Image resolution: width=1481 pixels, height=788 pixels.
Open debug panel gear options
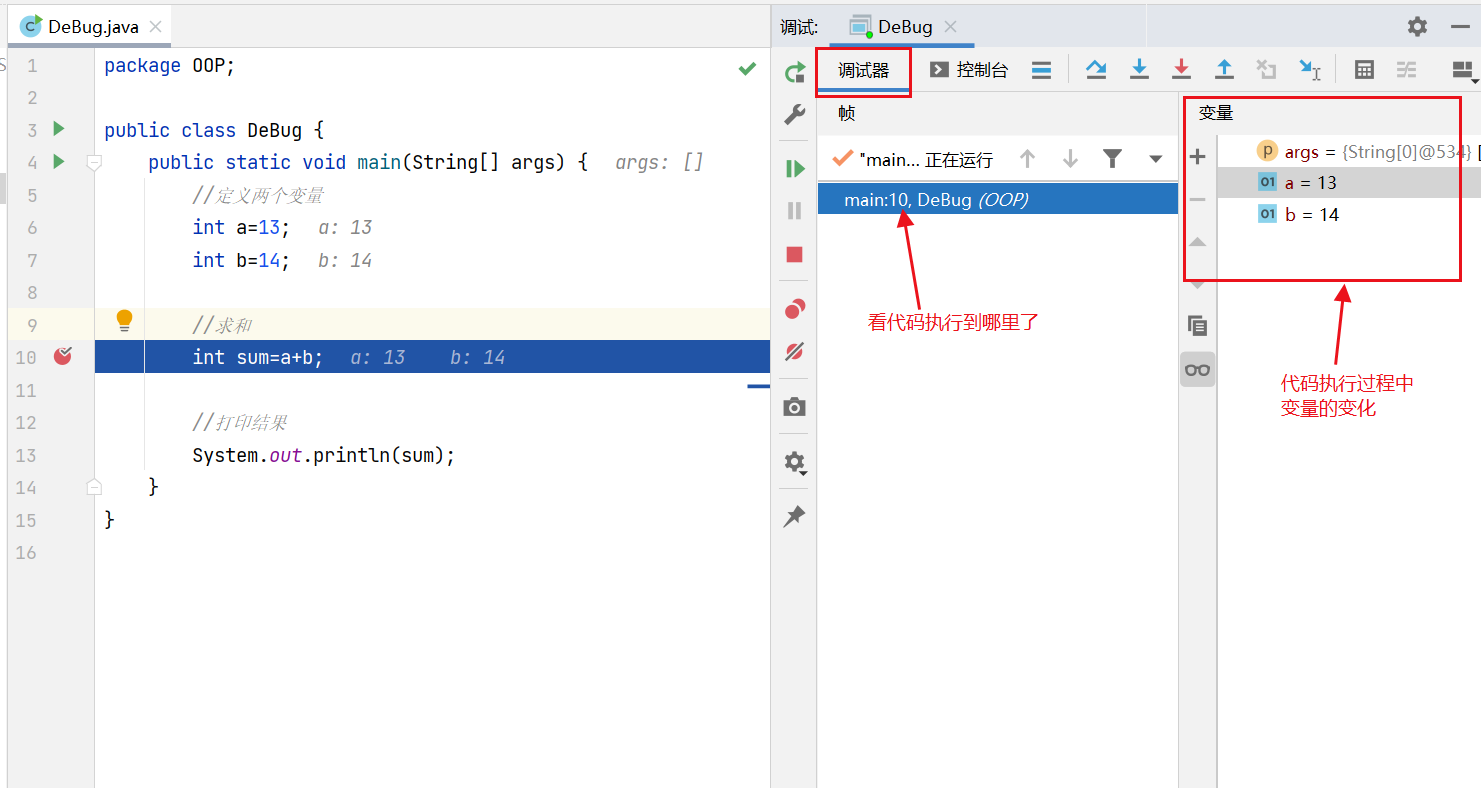coord(1418,27)
